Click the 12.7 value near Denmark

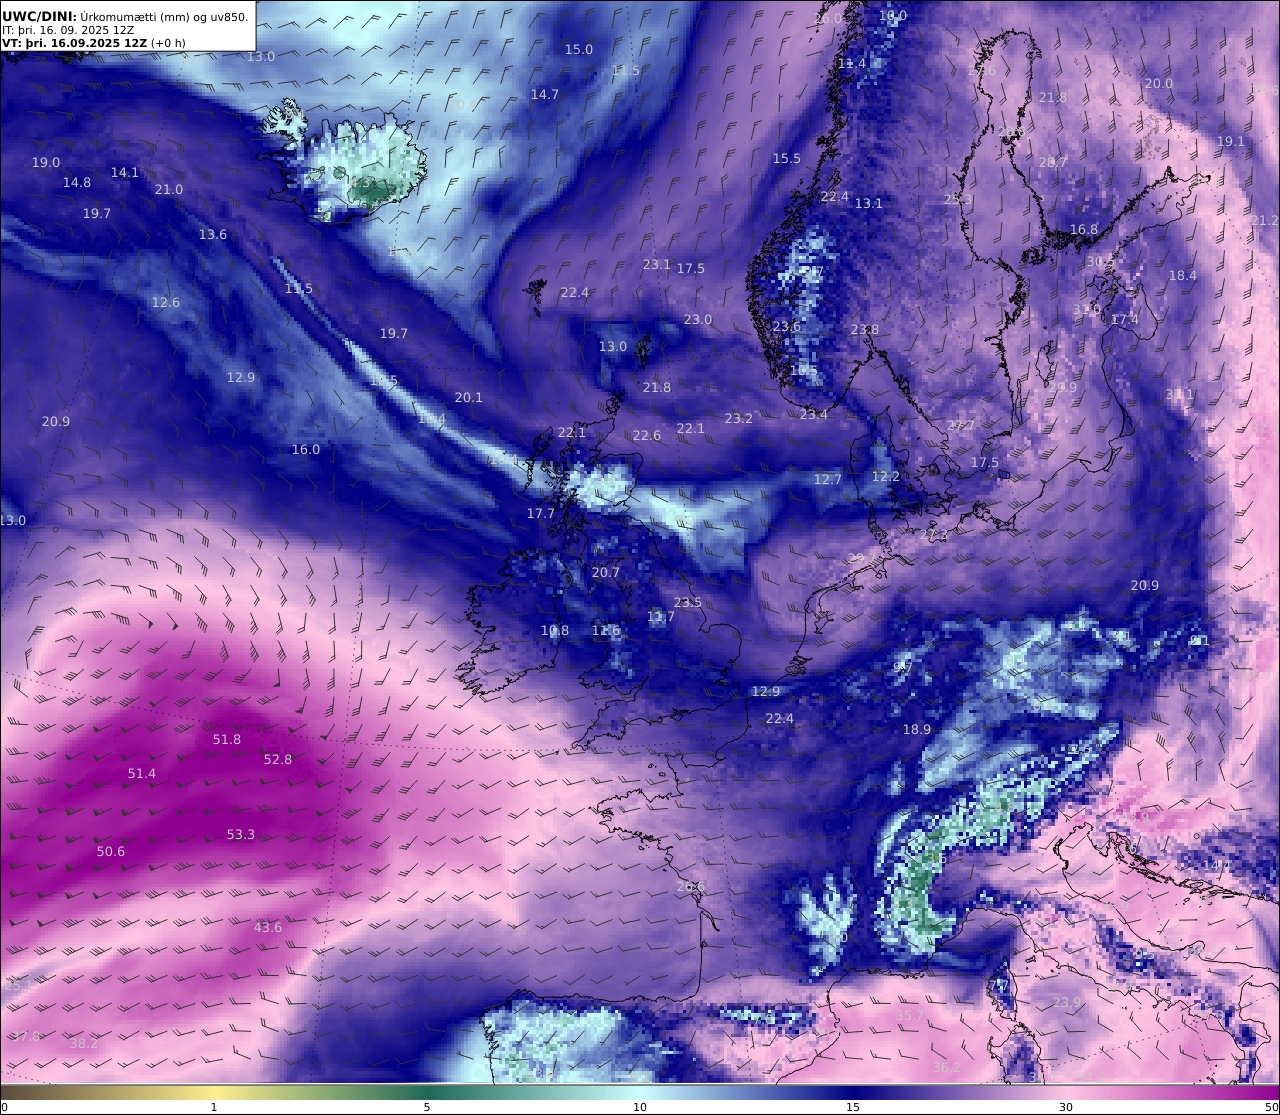pyautogui.click(x=828, y=479)
